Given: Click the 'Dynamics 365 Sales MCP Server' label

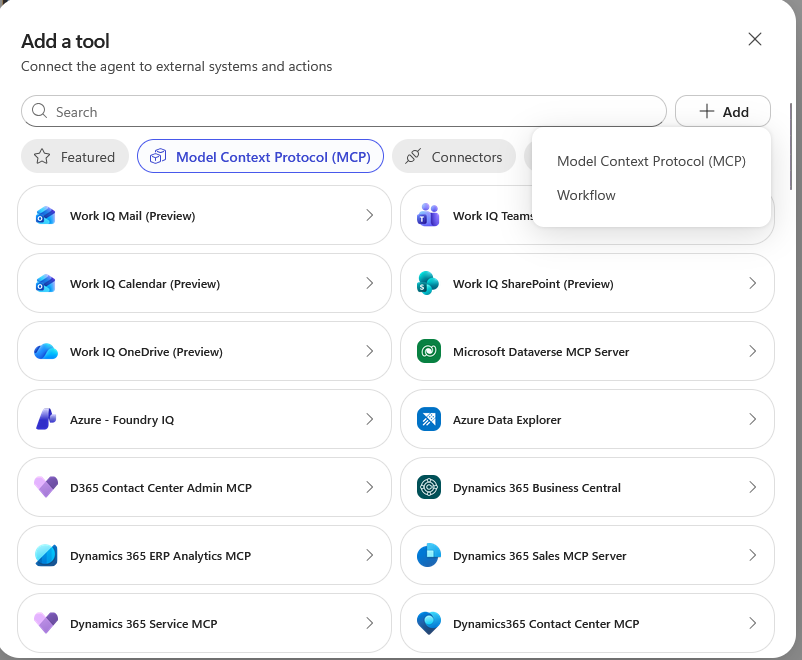Looking at the screenshot, I should pyautogui.click(x=540, y=556).
